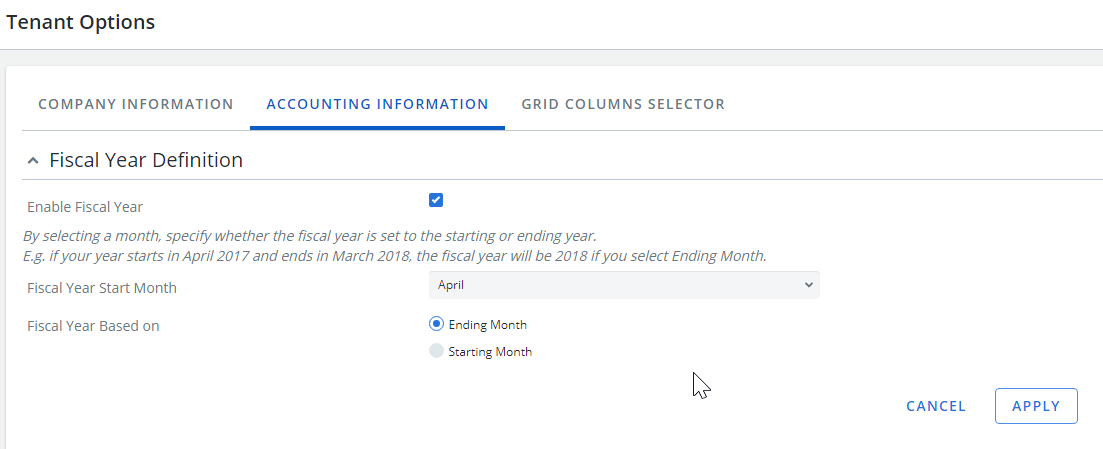The height and width of the screenshot is (449, 1103).
Task: Click the Cancel button
Action: click(x=936, y=406)
